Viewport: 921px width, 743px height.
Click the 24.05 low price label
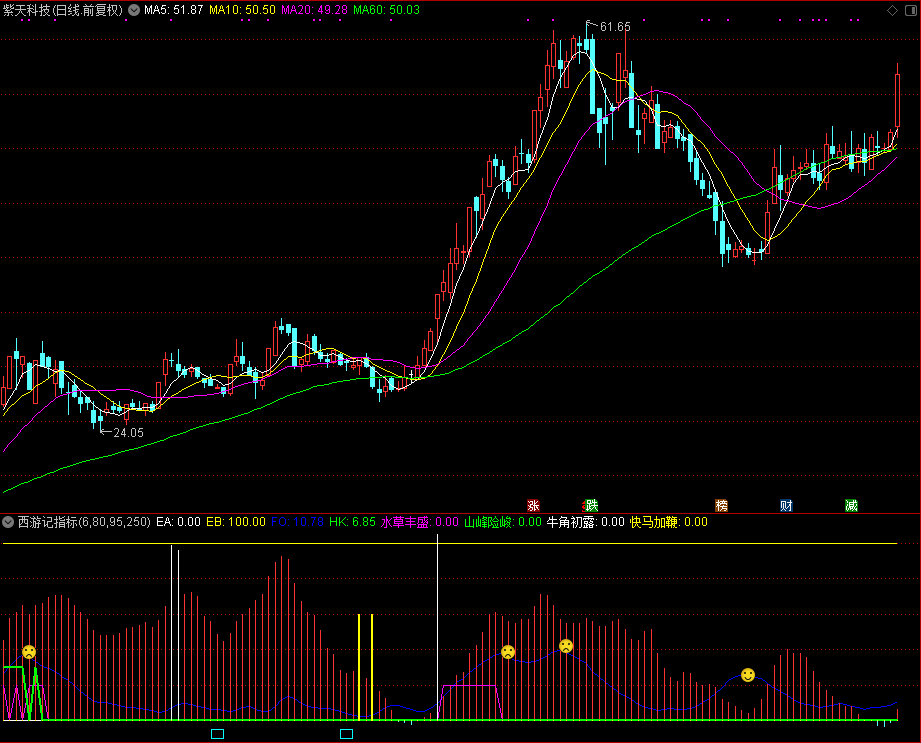point(128,433)
